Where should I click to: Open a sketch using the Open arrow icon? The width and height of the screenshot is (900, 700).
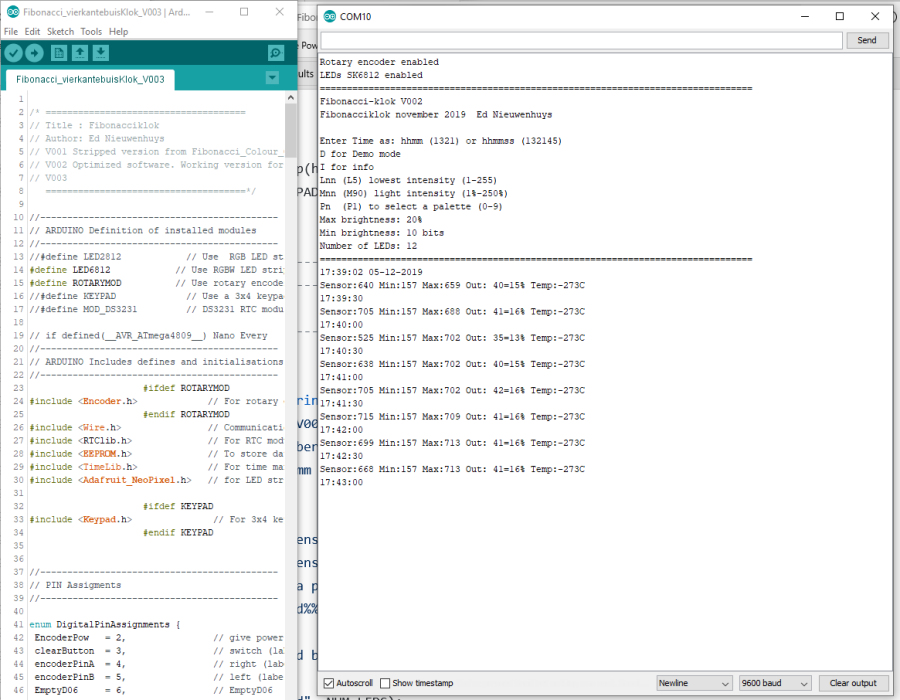coord(80,53)
